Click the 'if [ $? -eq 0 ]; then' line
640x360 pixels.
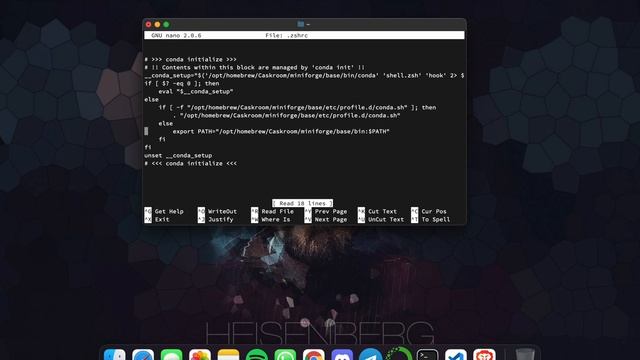(182, 83)
